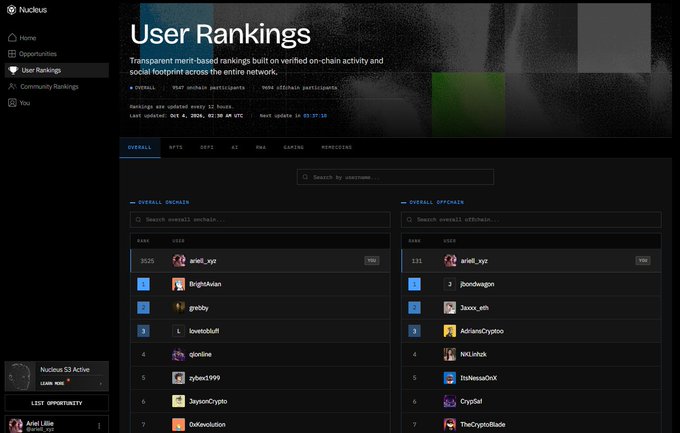Click CrypSaf's avatar
680x433 pixels.
[450, 401]
